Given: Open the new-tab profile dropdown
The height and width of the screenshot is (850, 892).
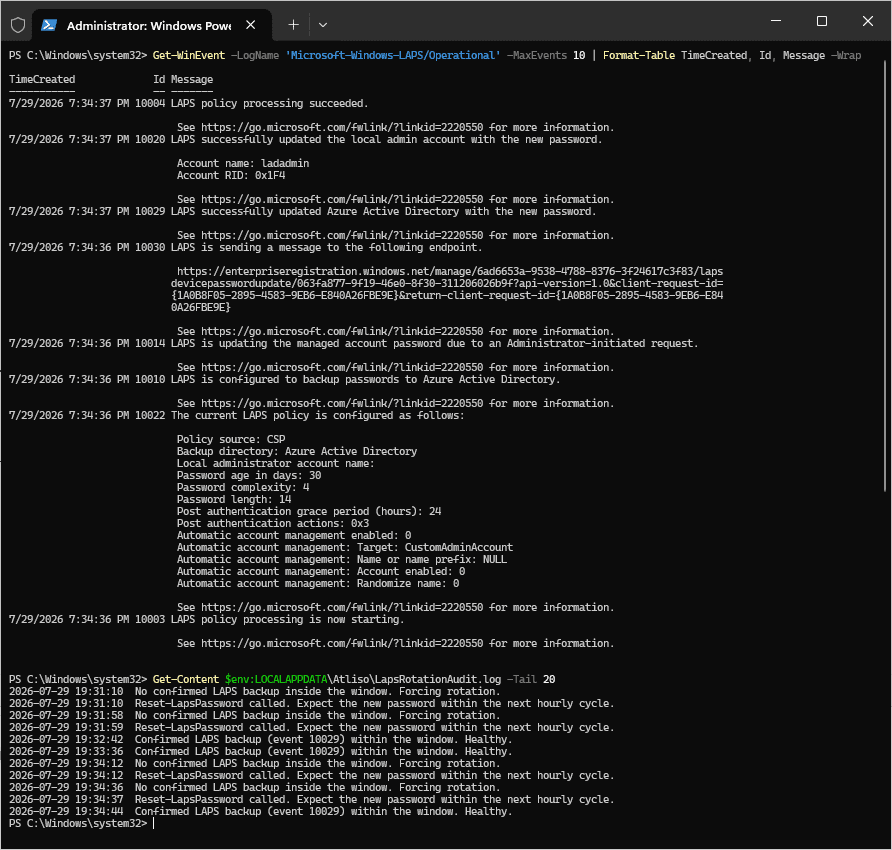Looking at the screenshot, I should coord(323,25).
